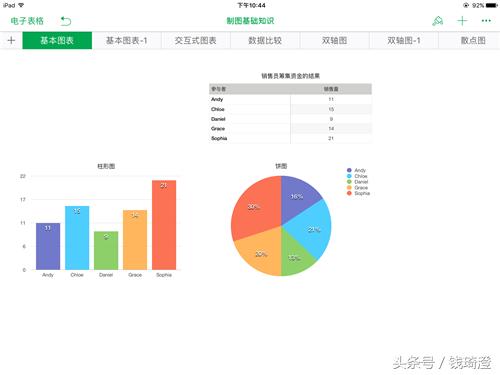Select the 参与者 header cell
The width and height of the screenshot is (500, 375).
click(x=250, y=89)
